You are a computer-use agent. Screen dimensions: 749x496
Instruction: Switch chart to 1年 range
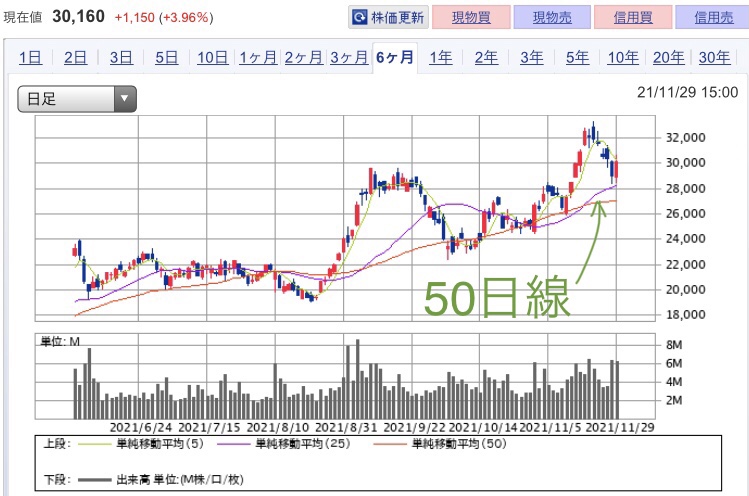tap(440, 57)
